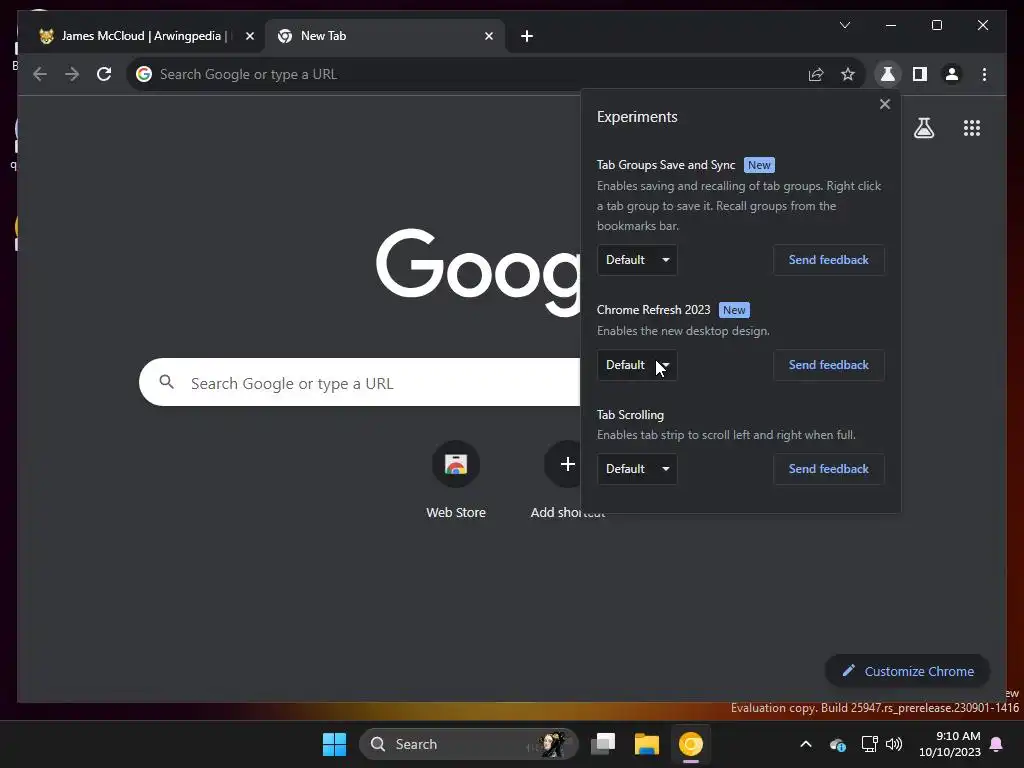
Task: Click the browser forward arrow
Action: pyautogui.click(x=72, y=74)
